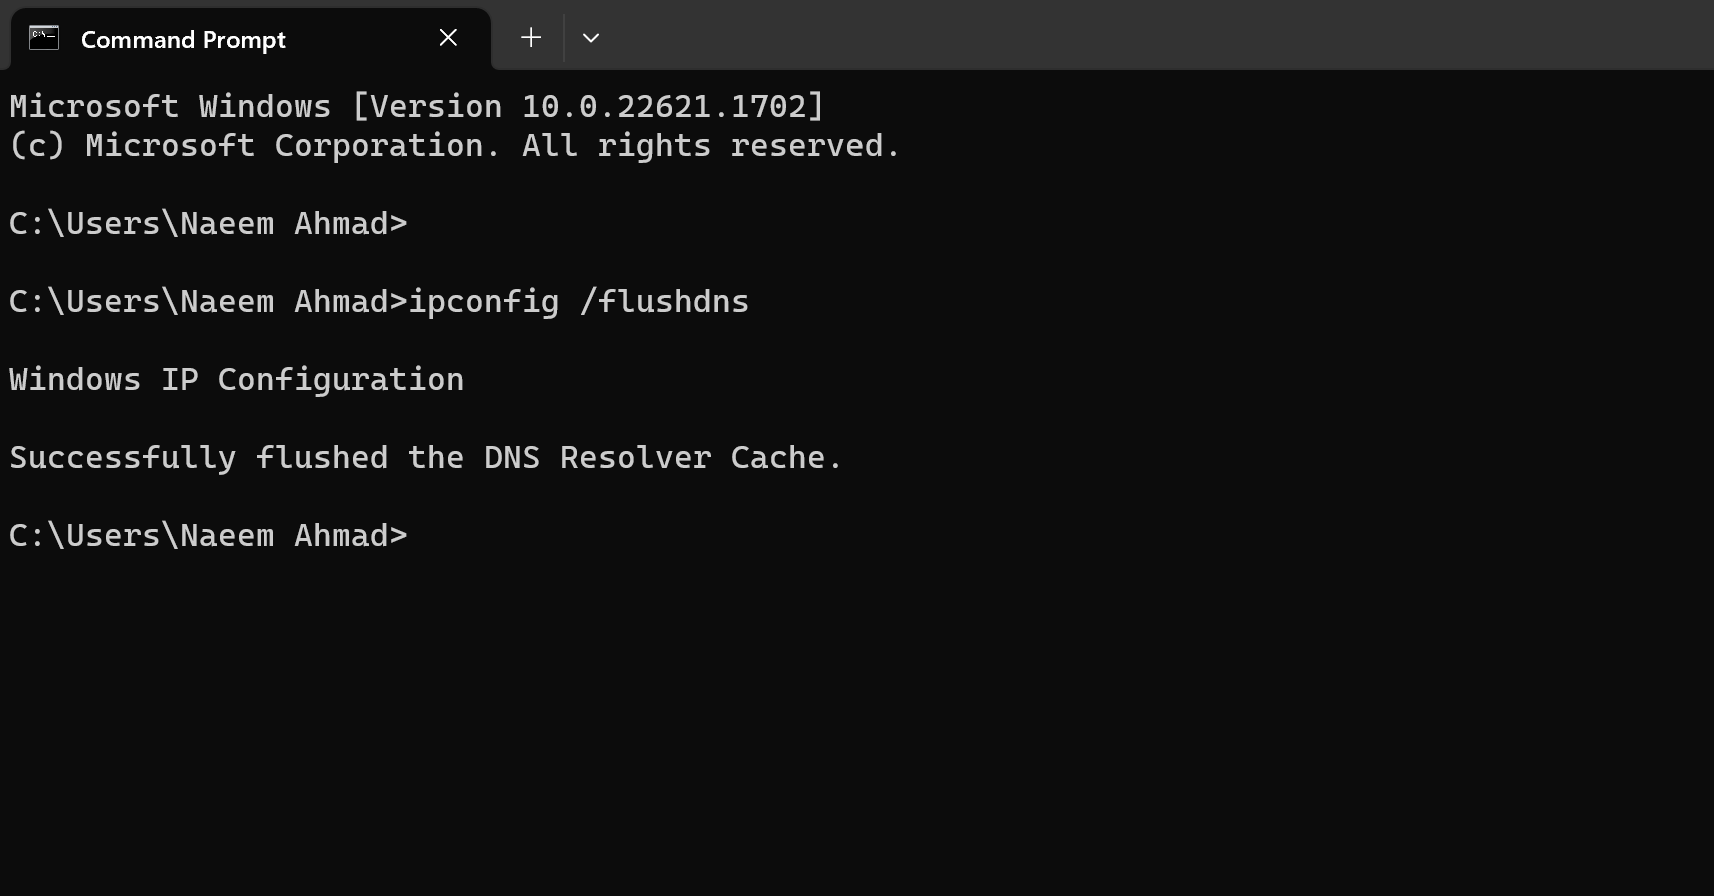
Task: Click the 'Windows IP Configuration' output line
Action: pyautogui.click(x=236, y=380)
